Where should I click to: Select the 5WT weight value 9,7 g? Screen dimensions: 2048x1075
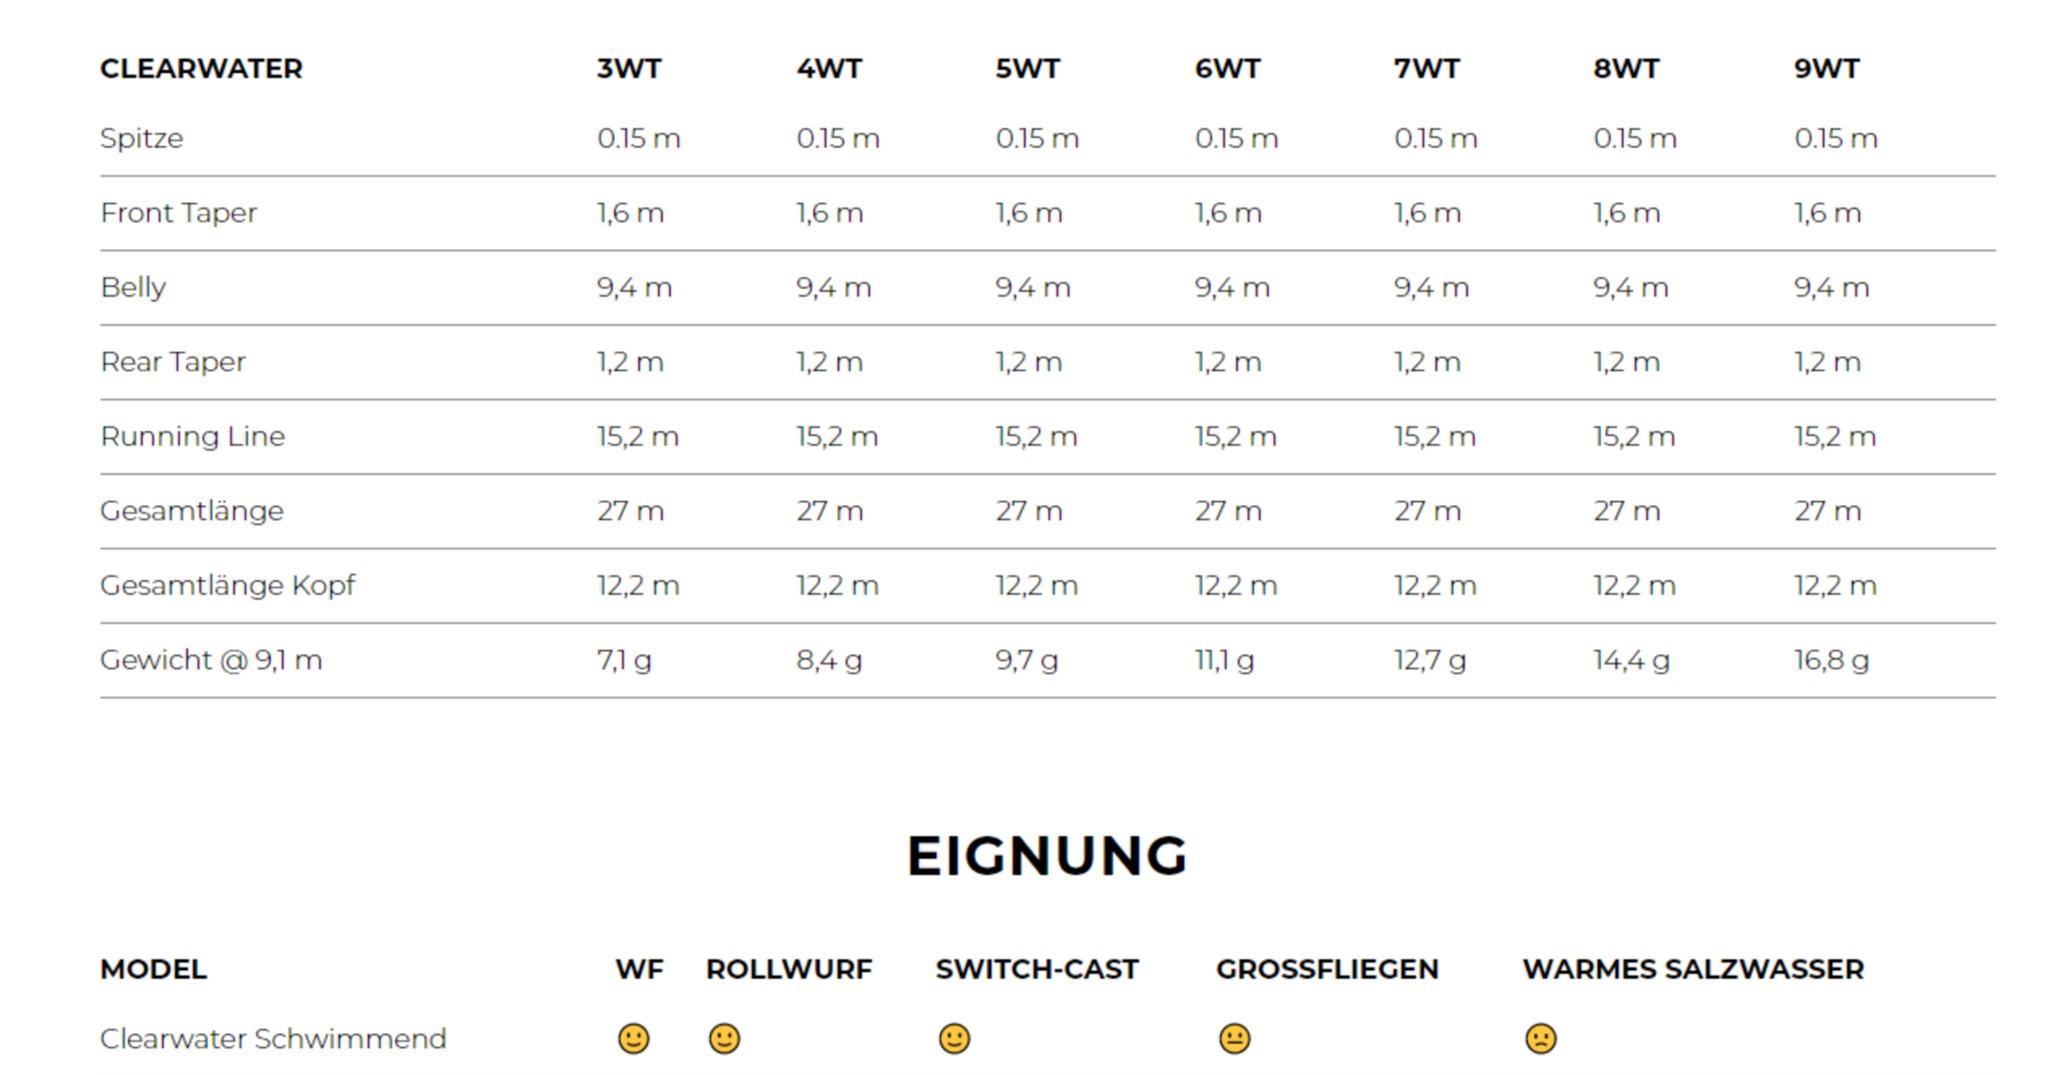[x=1026, y=660]
